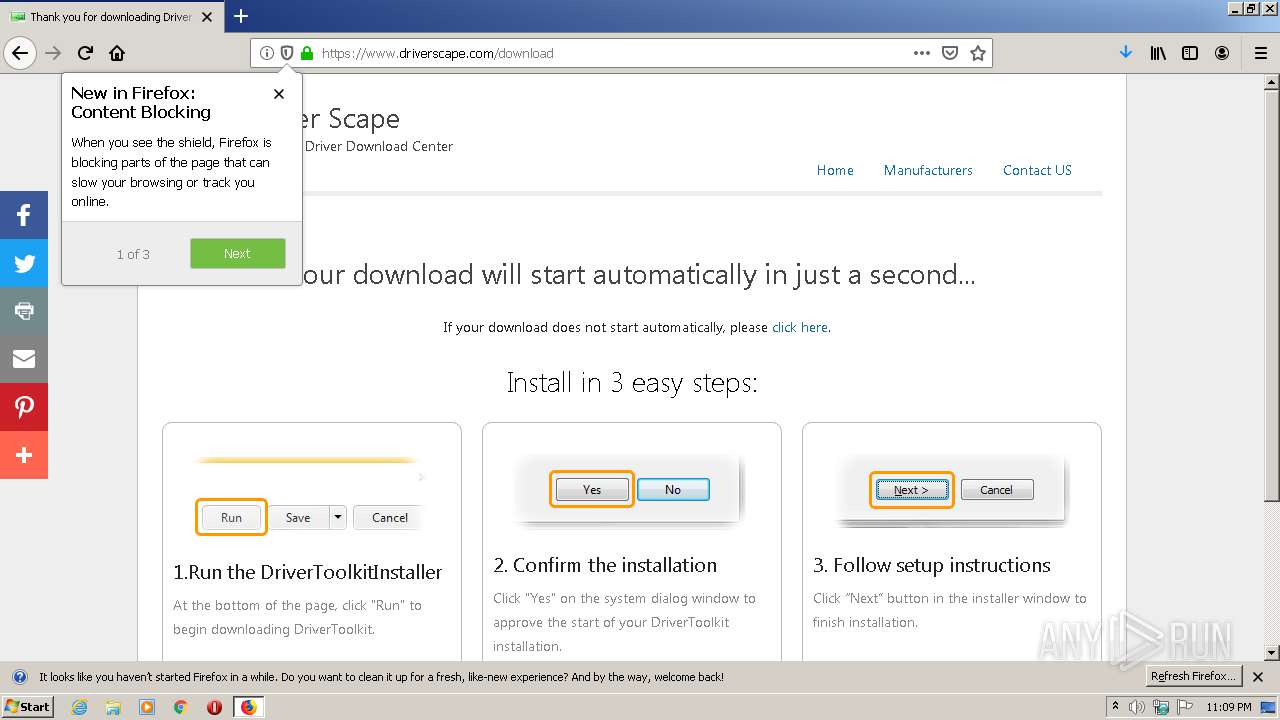1280x720 pixels.
Task: Go back to the previous page
Action: click(x=20, y=53)
